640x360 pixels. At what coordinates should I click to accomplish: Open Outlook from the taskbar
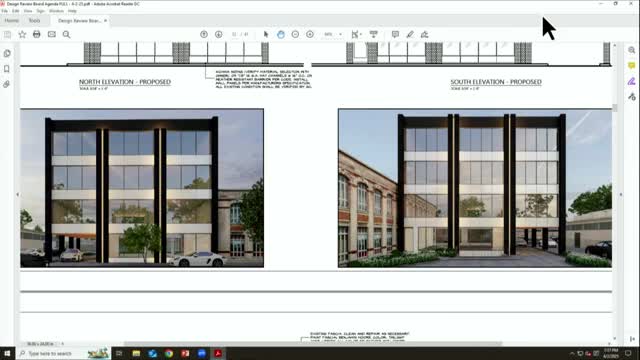[152, 353]
